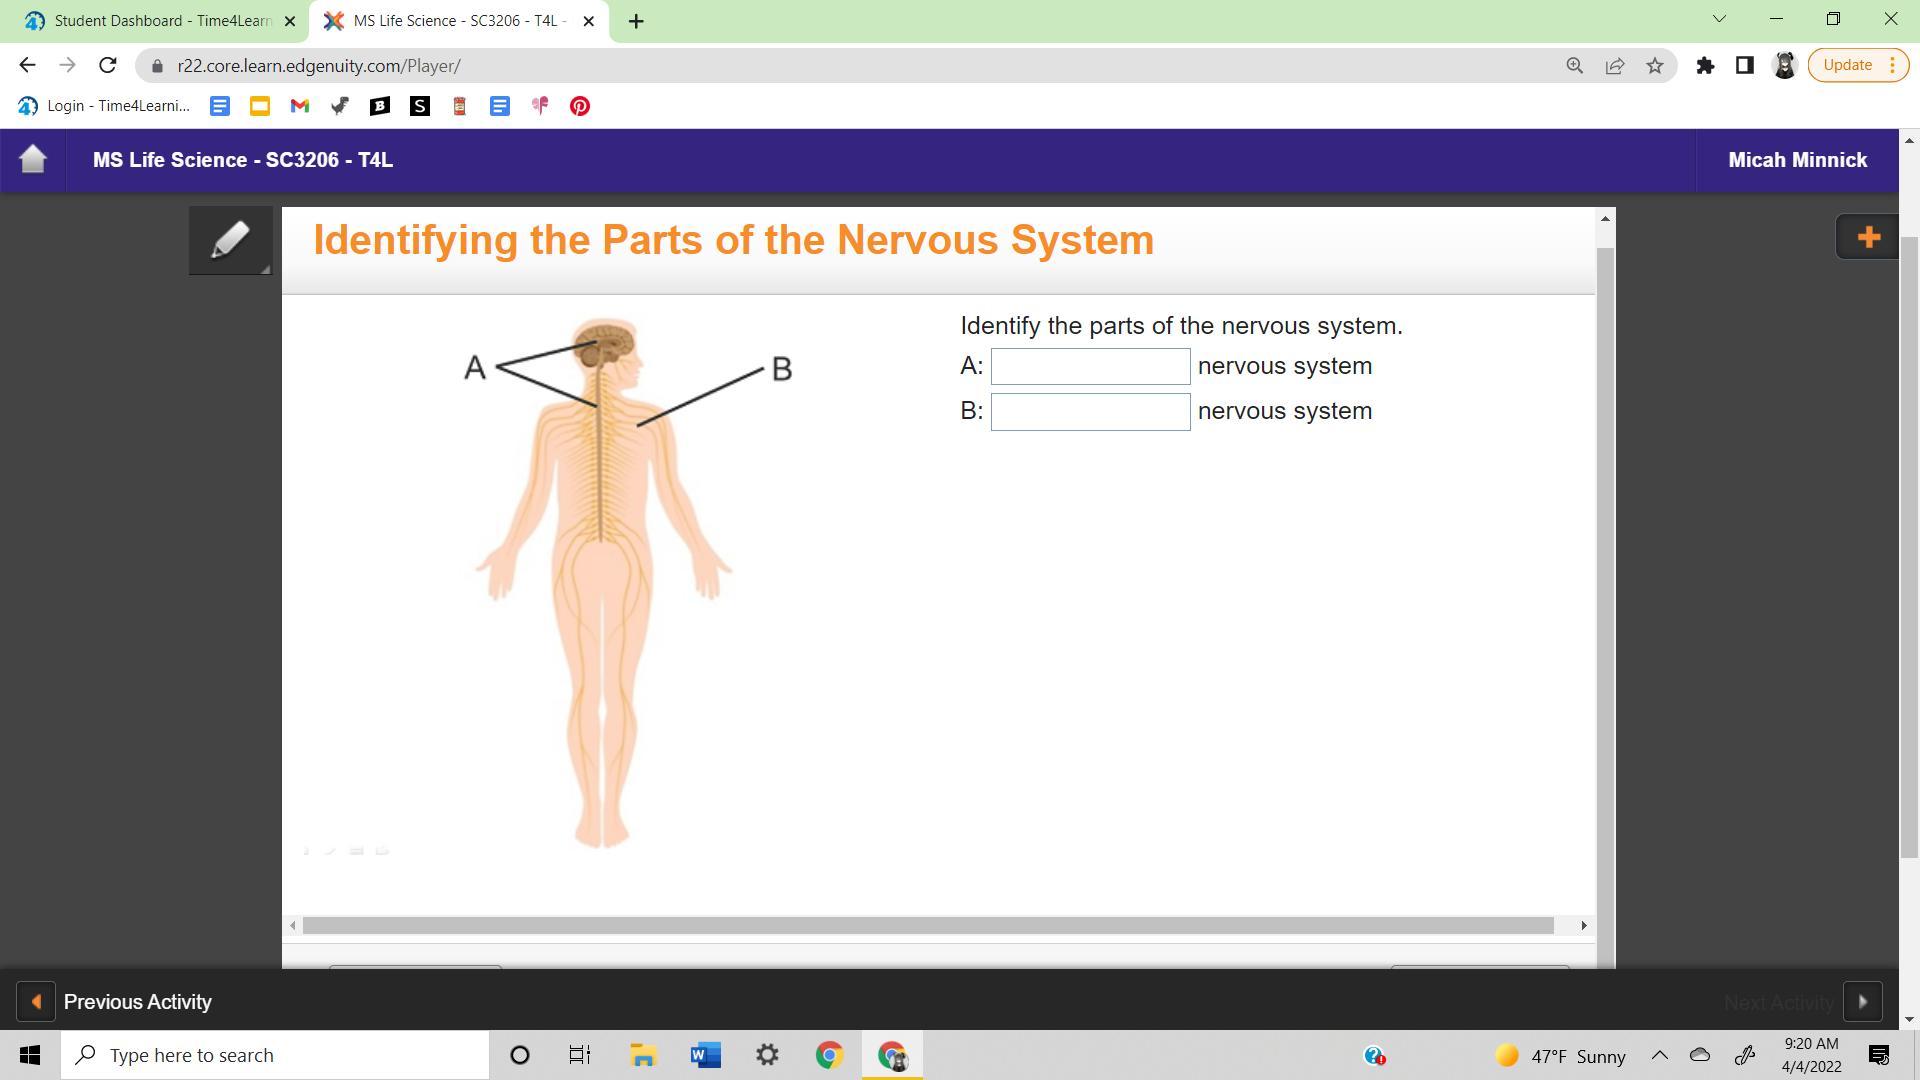This screenshot has width=1920, height=1080.
Task: Toggle browser side panel icon
Action: 1744,66
